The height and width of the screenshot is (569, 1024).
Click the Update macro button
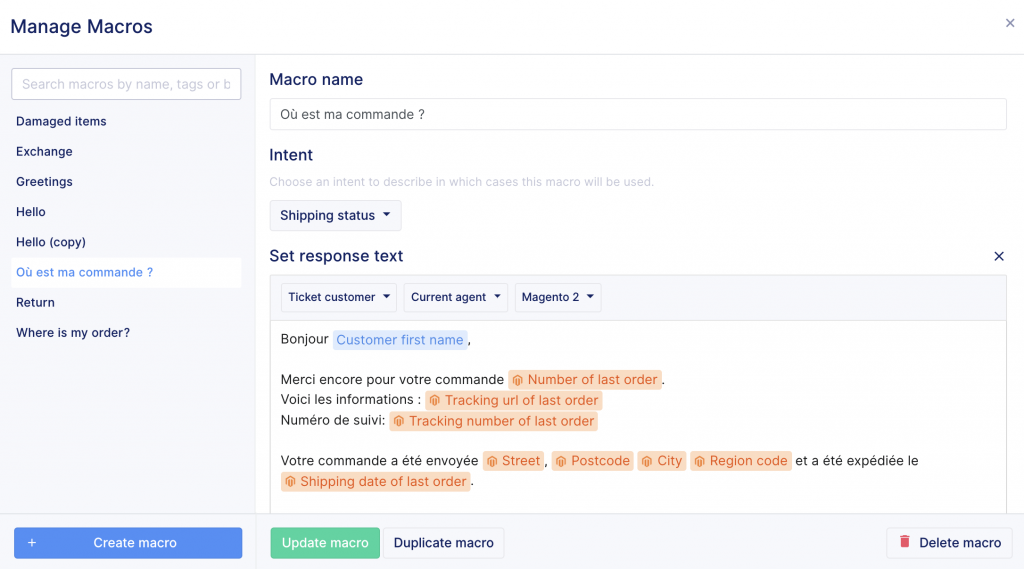325,543
